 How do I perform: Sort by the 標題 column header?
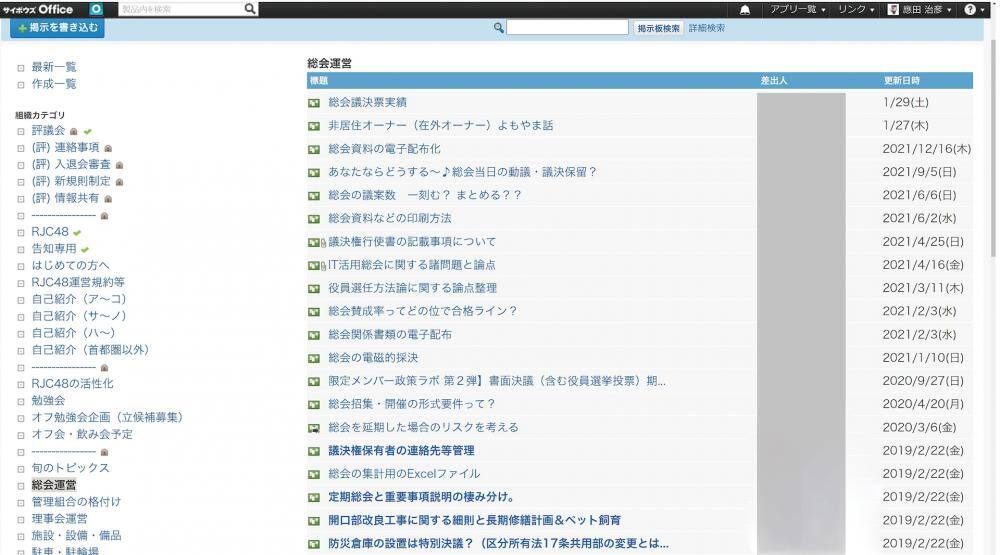click(x=319, y=80)
